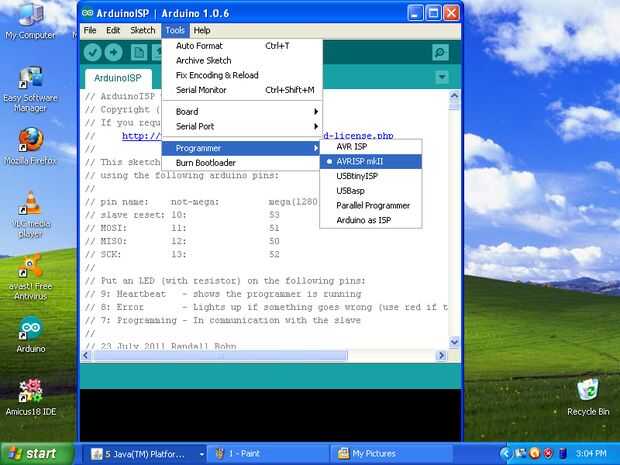Expand the Java taskbar group arrow
Screen dimensions: 620x465
pyautogui.click(x=202, y=454)
